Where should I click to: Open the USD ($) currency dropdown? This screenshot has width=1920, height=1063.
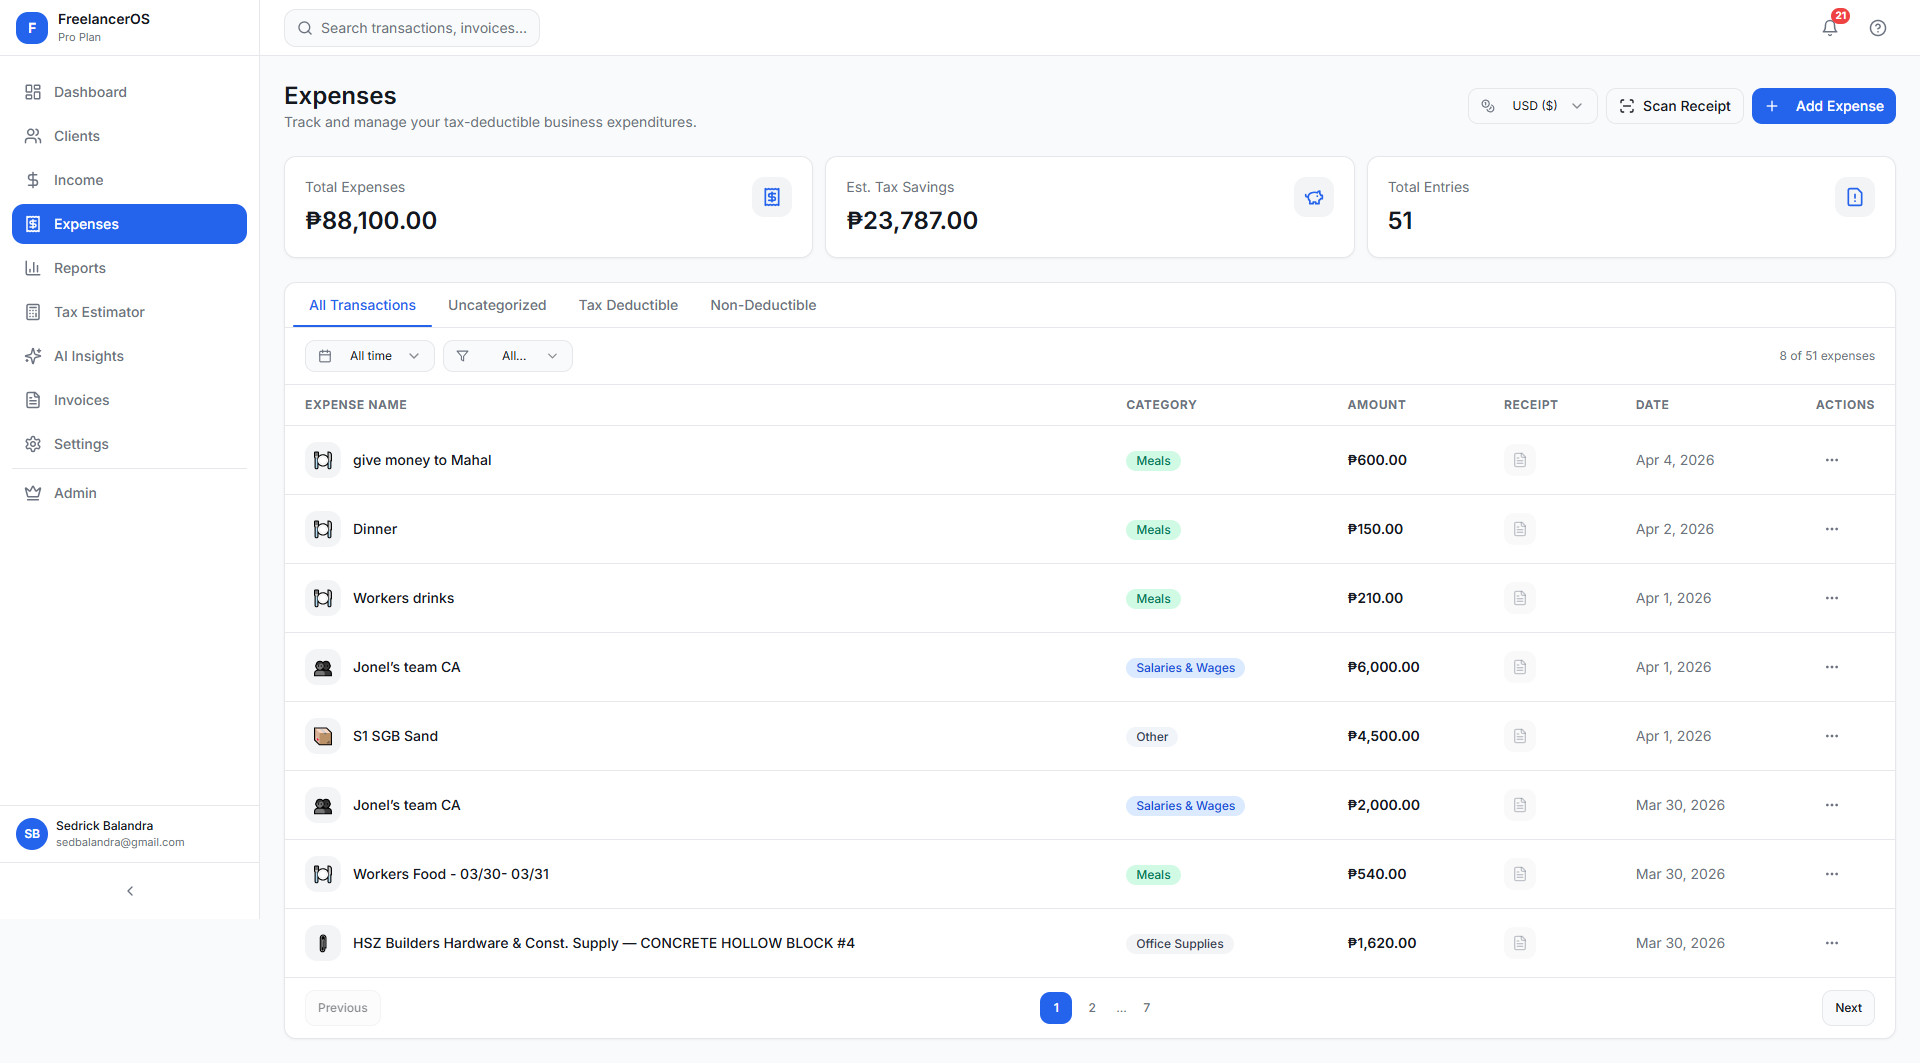pyautogui.click(x=1532, y=106)
